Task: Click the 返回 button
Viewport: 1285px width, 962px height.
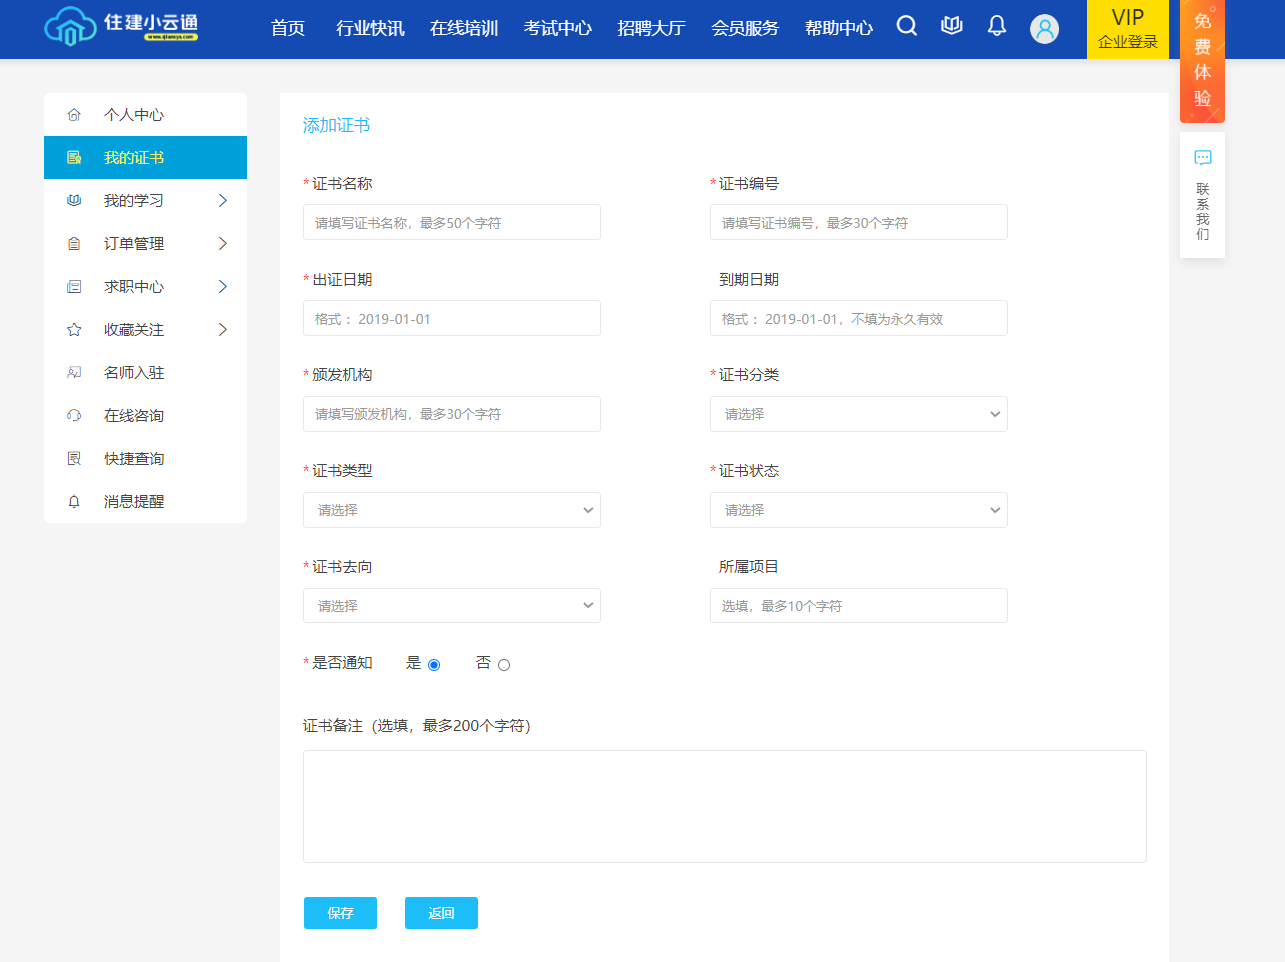Action: [x=441, y=913]
